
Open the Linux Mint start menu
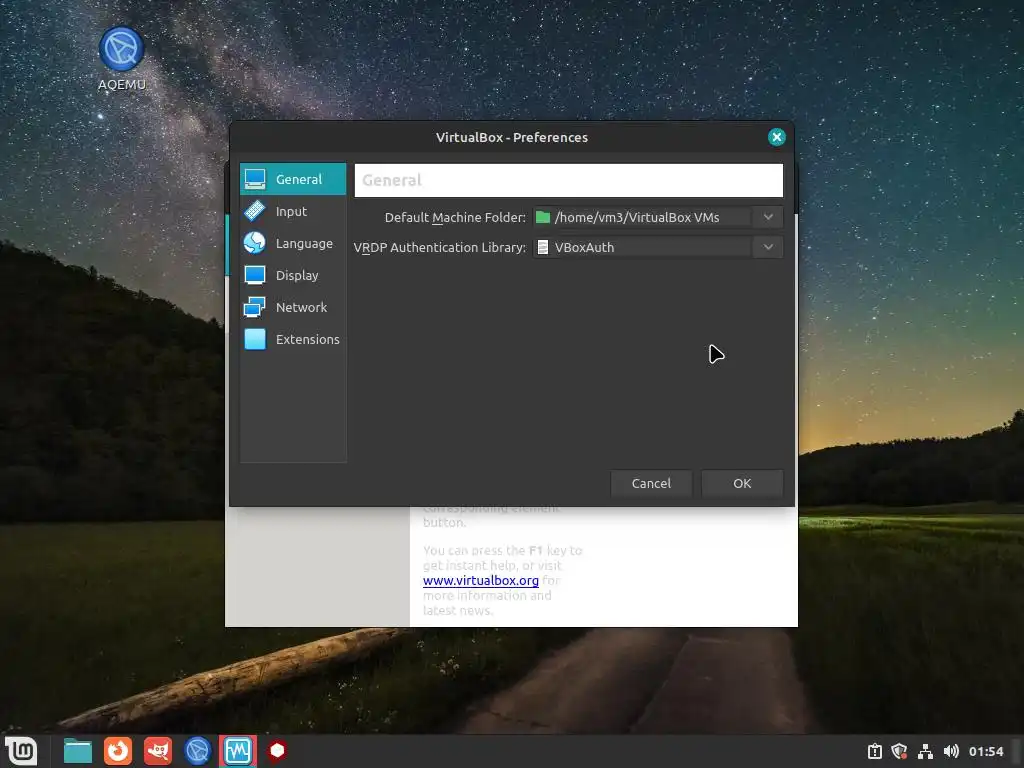[x=21, y=751]
